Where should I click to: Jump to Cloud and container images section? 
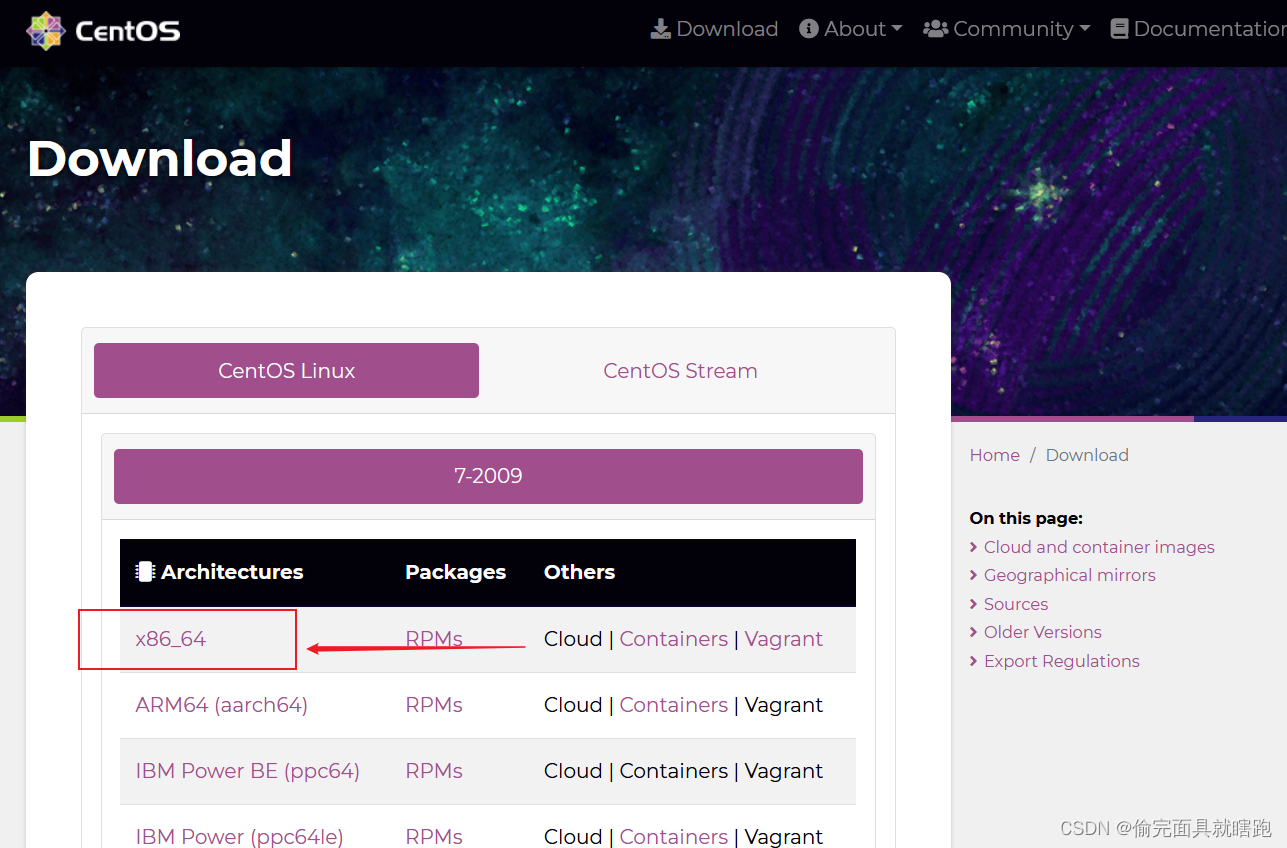pyautogui.click(x=1099, y=547)
